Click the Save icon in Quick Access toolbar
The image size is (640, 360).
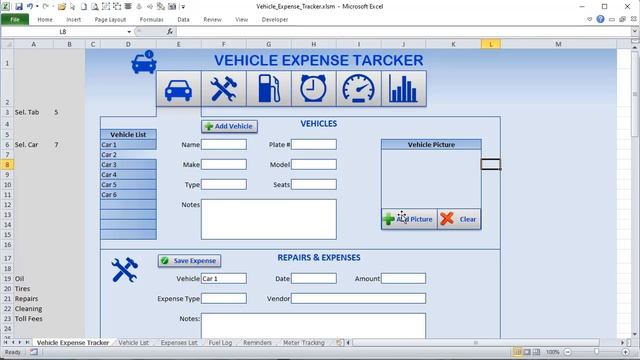coord(19,7)
